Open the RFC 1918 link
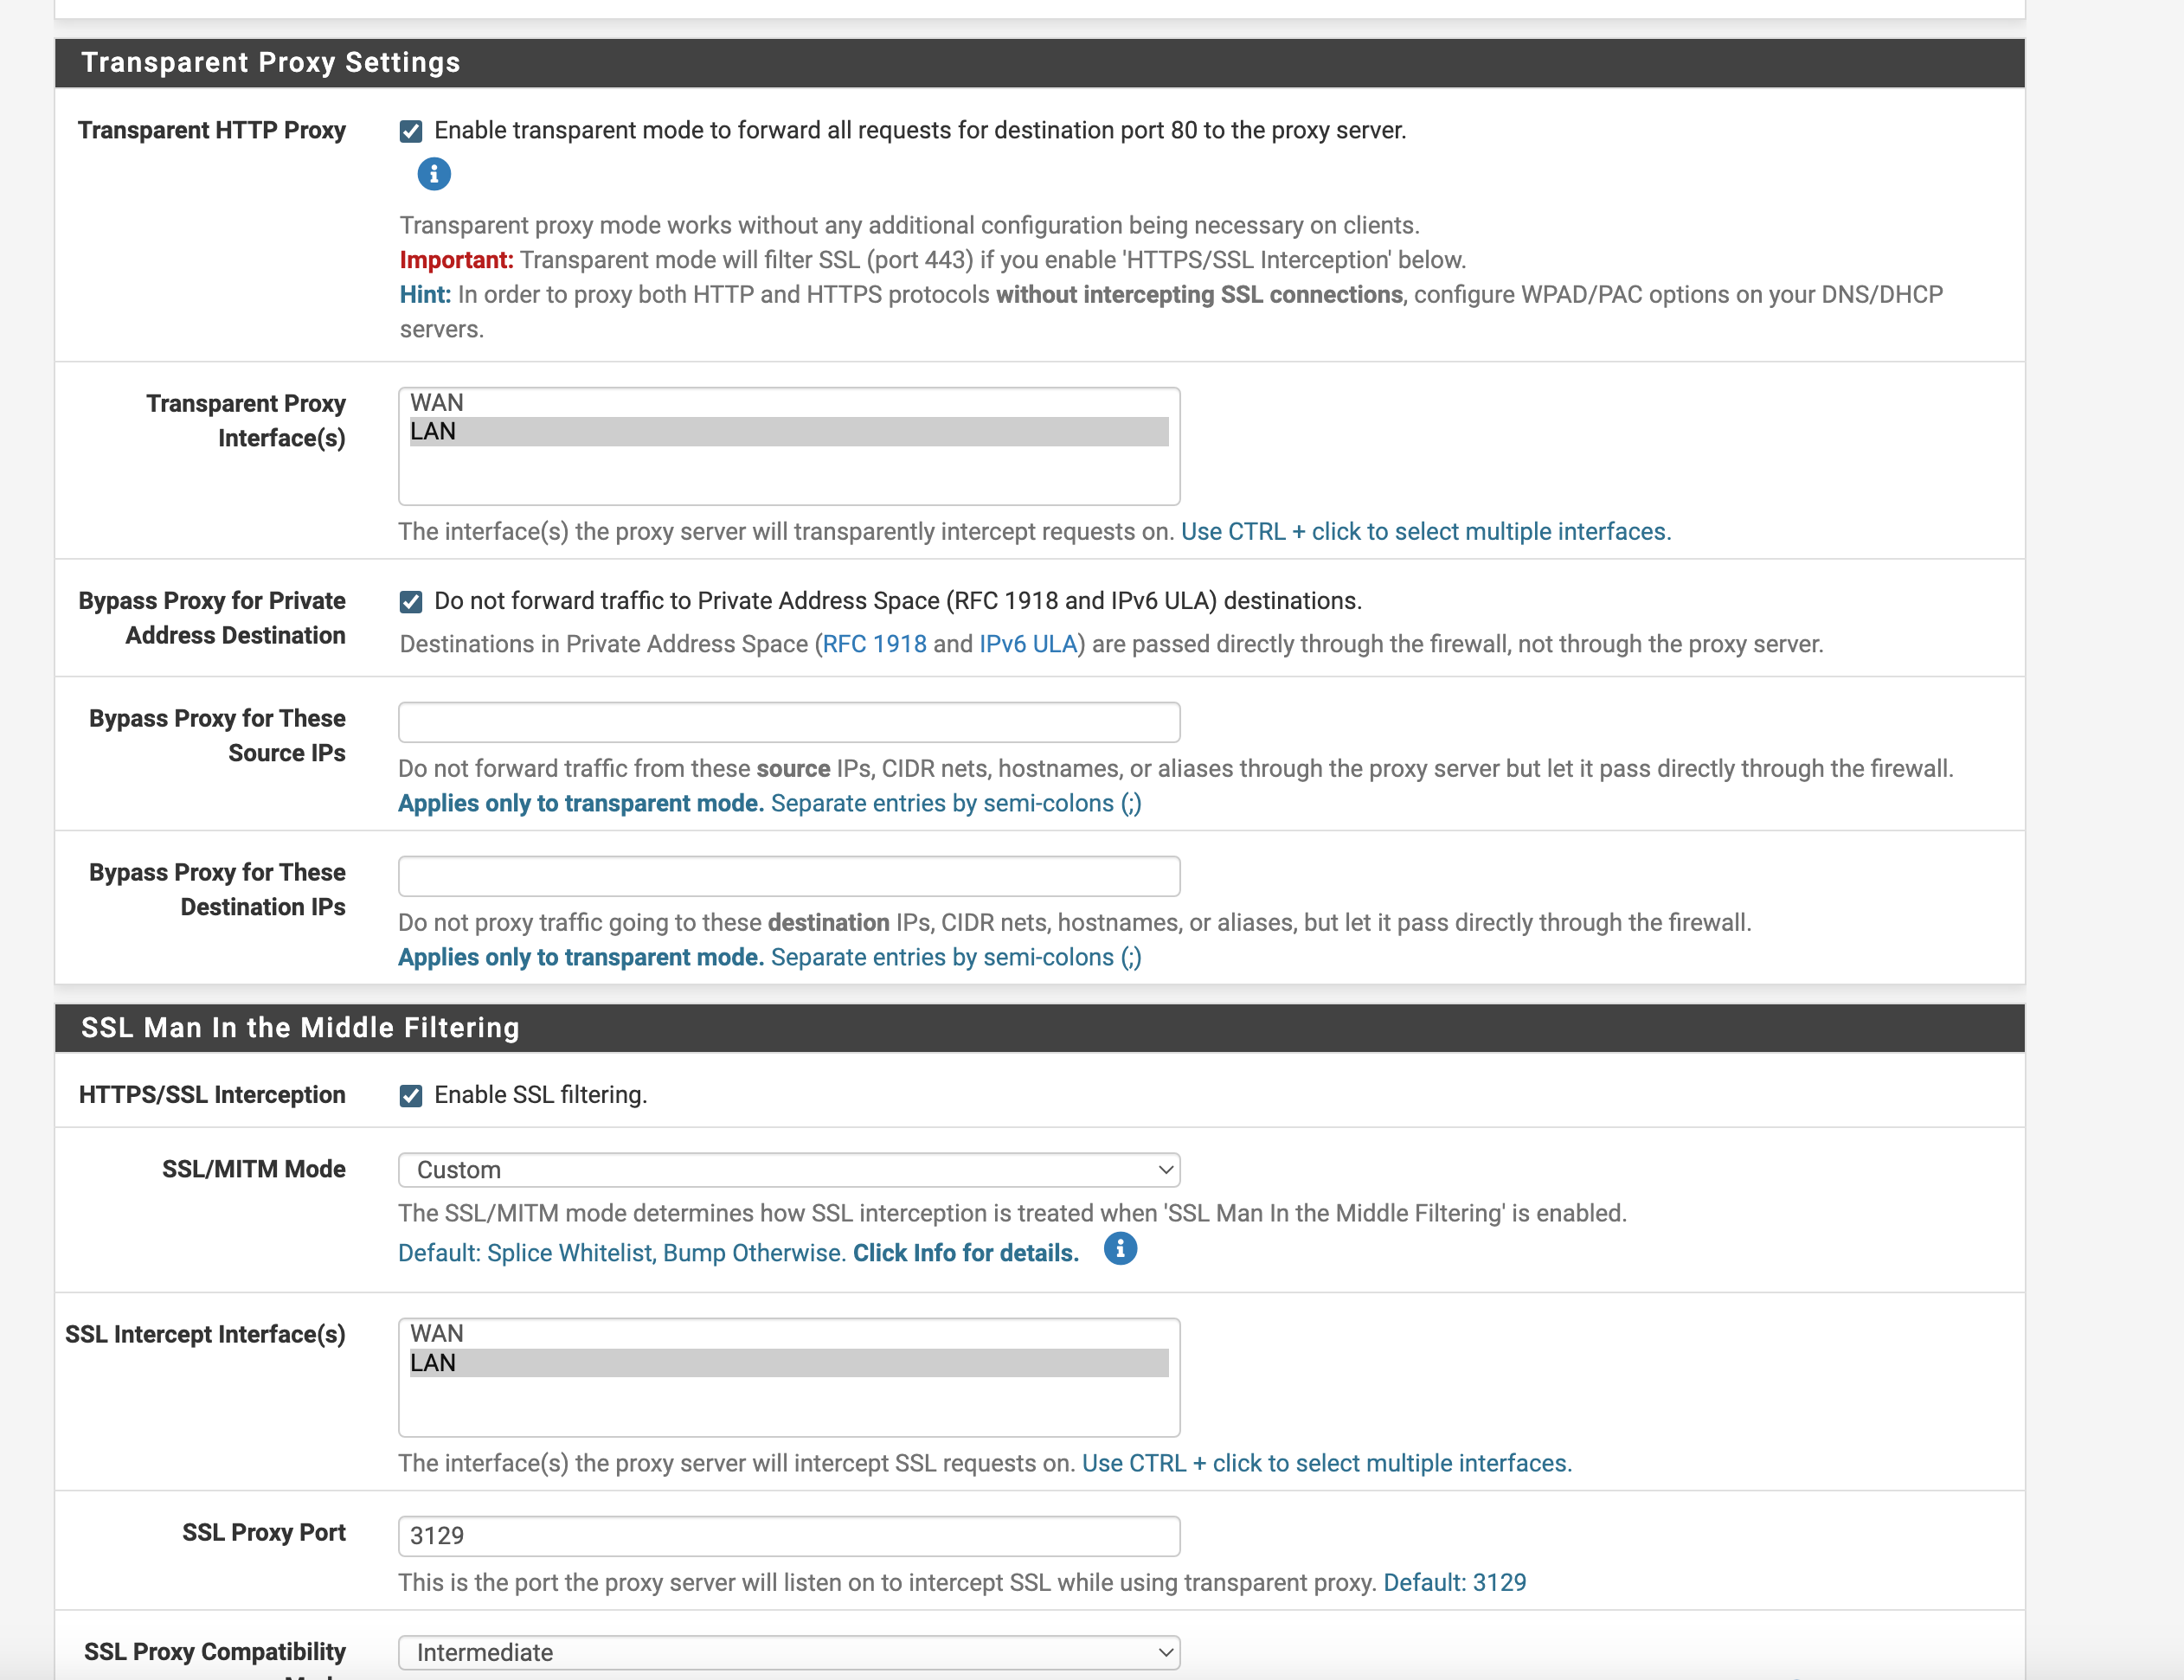Viewport: 2184px width, 1680px height. (874, 644)
